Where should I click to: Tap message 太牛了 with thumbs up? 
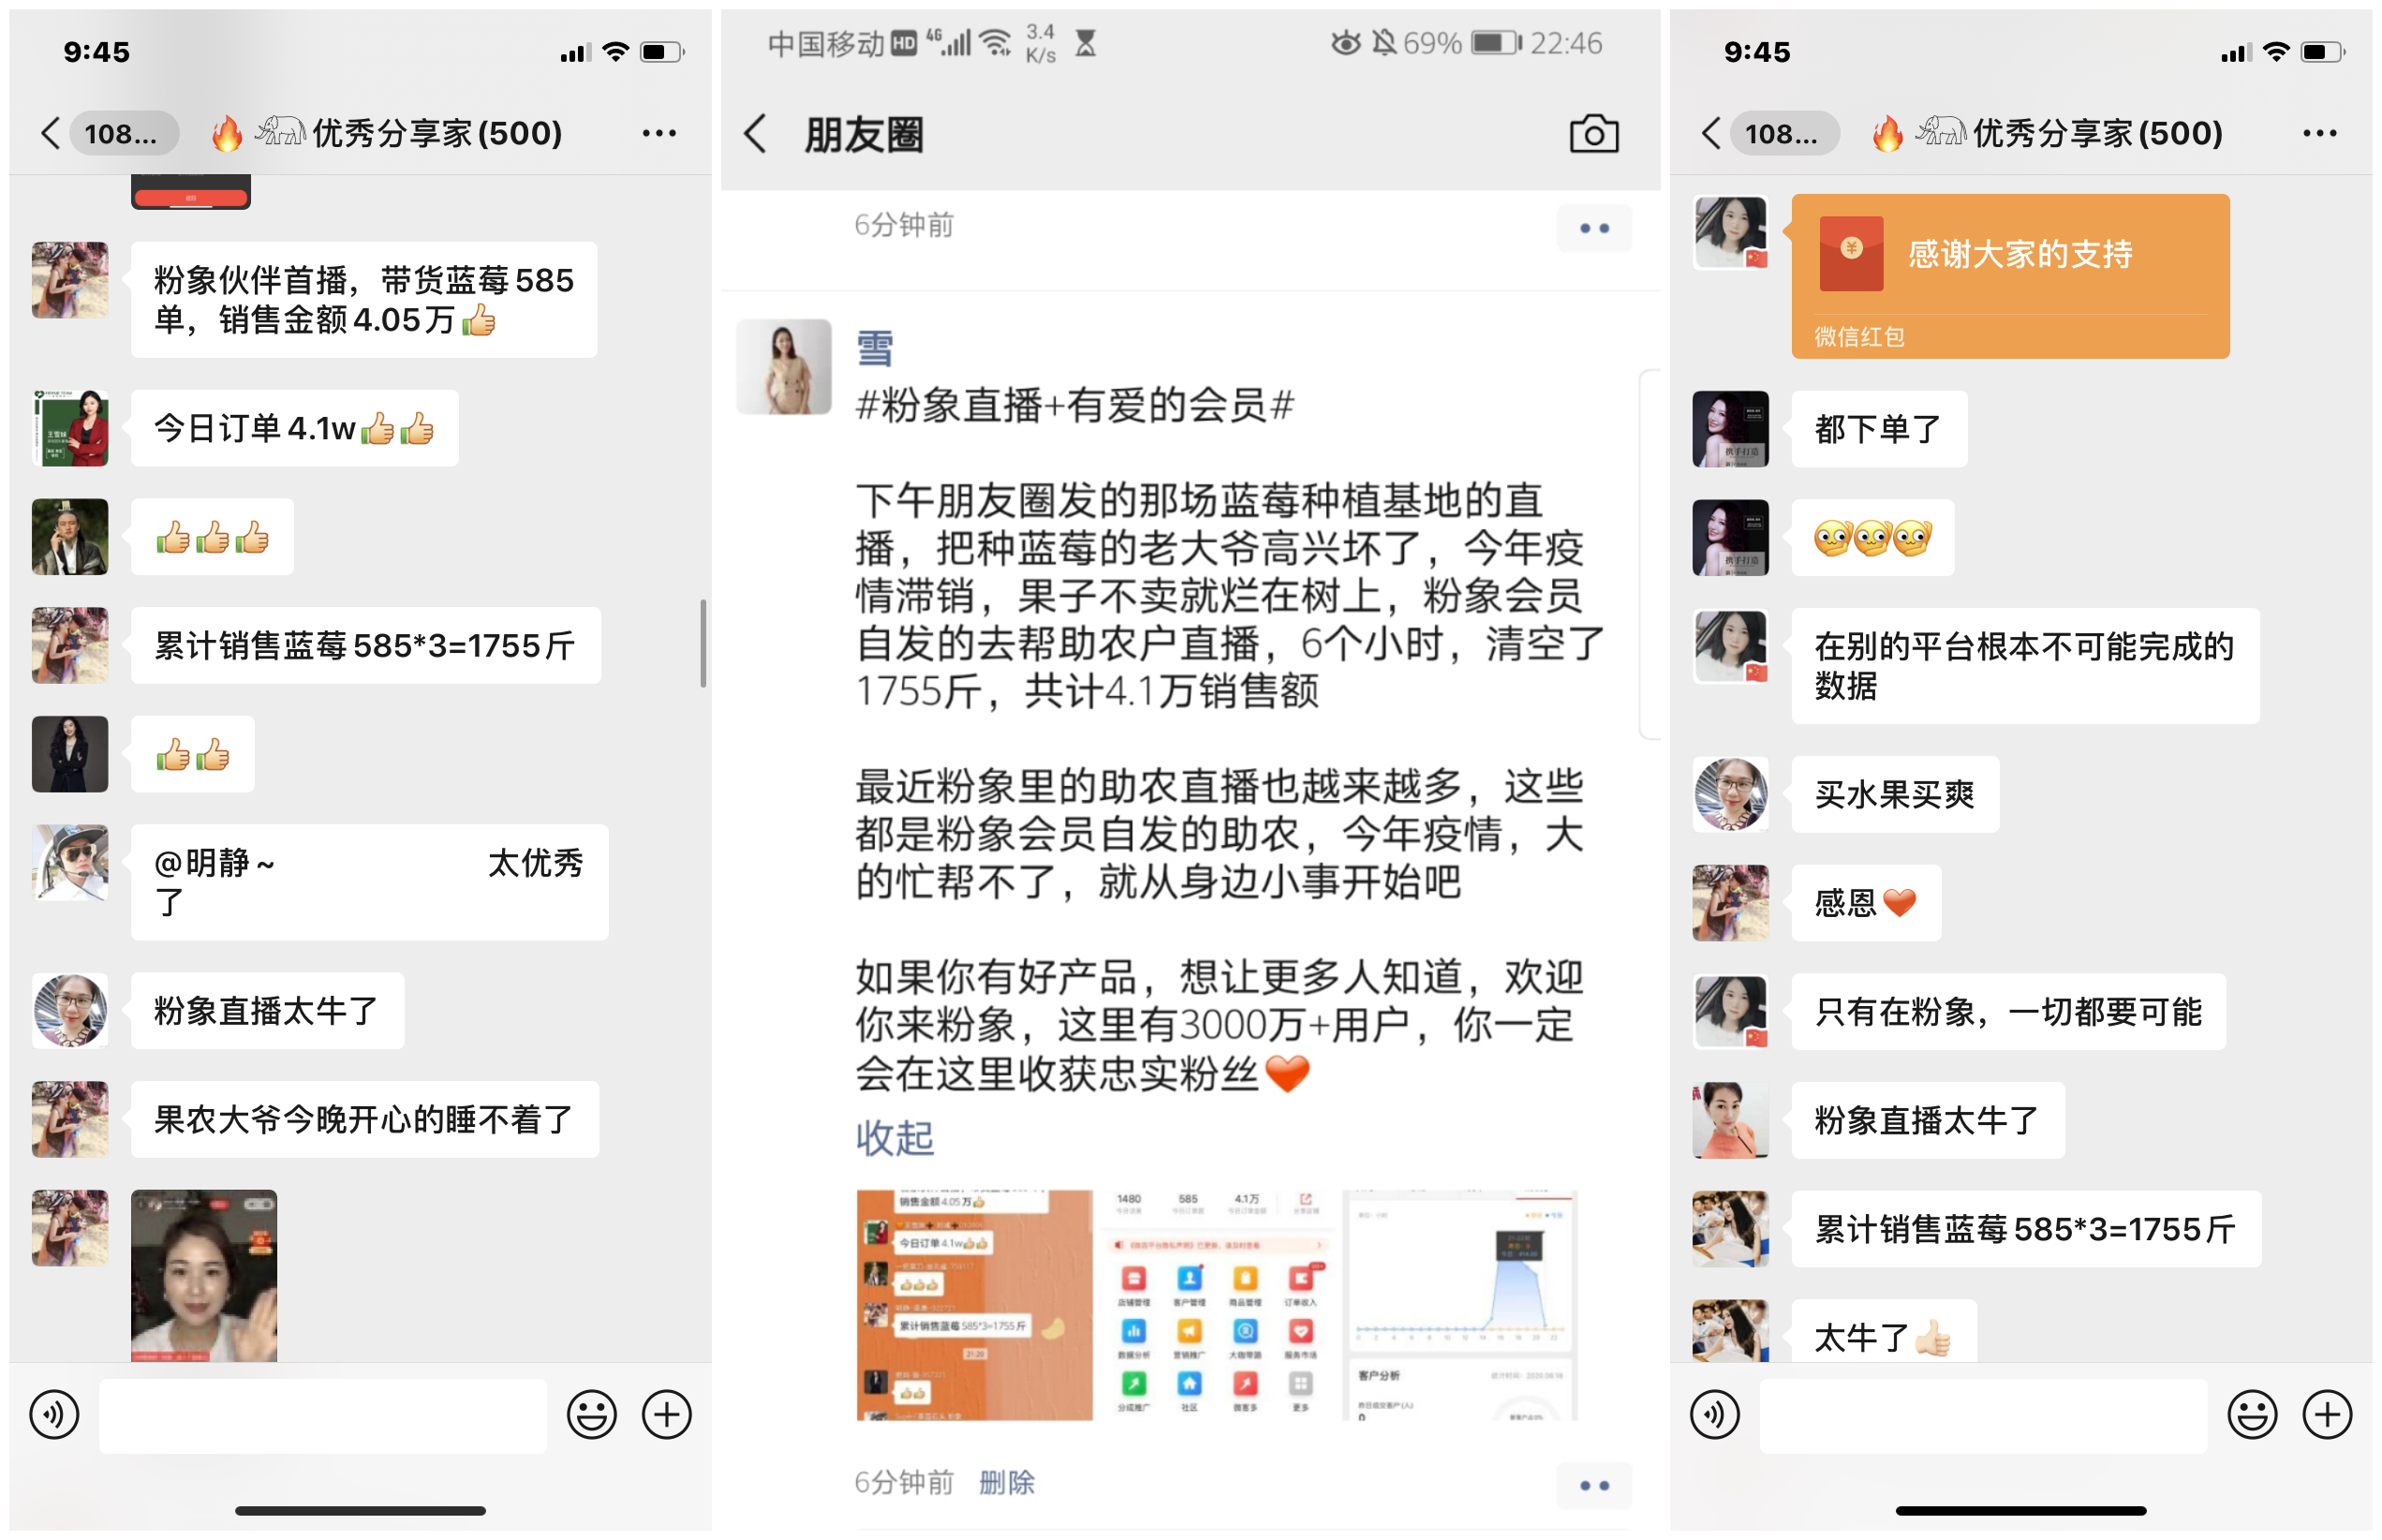click(1884, 1331)
